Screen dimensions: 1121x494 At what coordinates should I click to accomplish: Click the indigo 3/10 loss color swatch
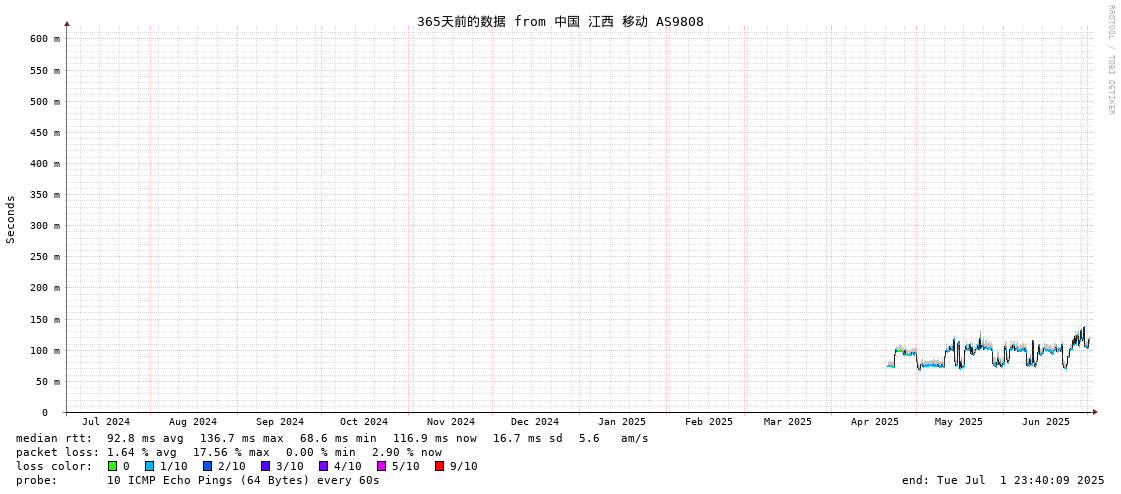tap(266, 466)
